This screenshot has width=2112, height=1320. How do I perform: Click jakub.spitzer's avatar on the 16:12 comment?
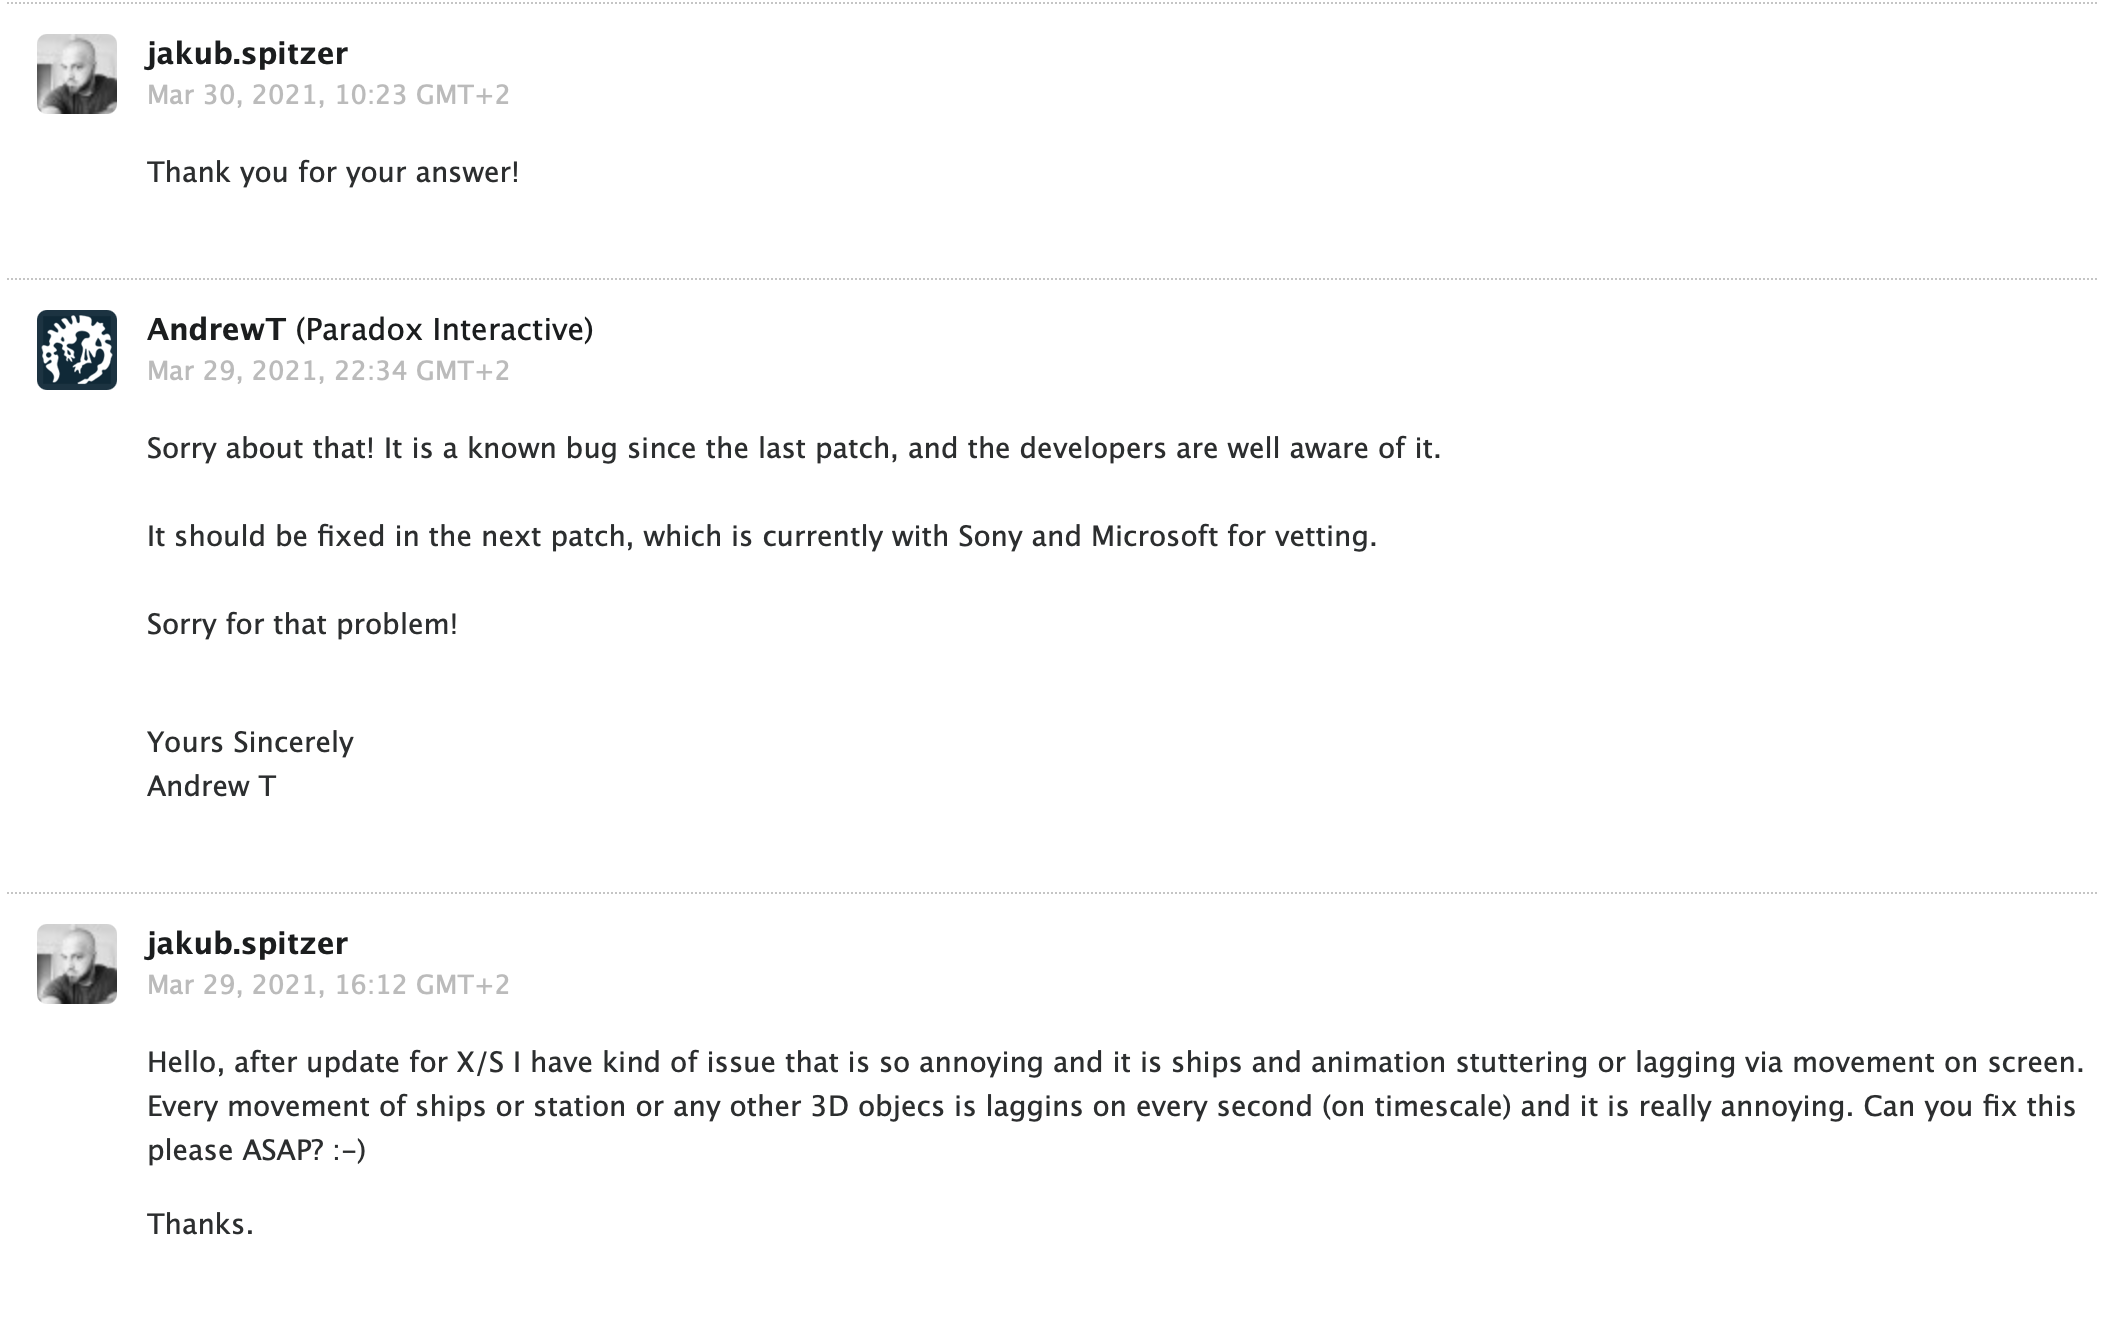click(77, 964)
